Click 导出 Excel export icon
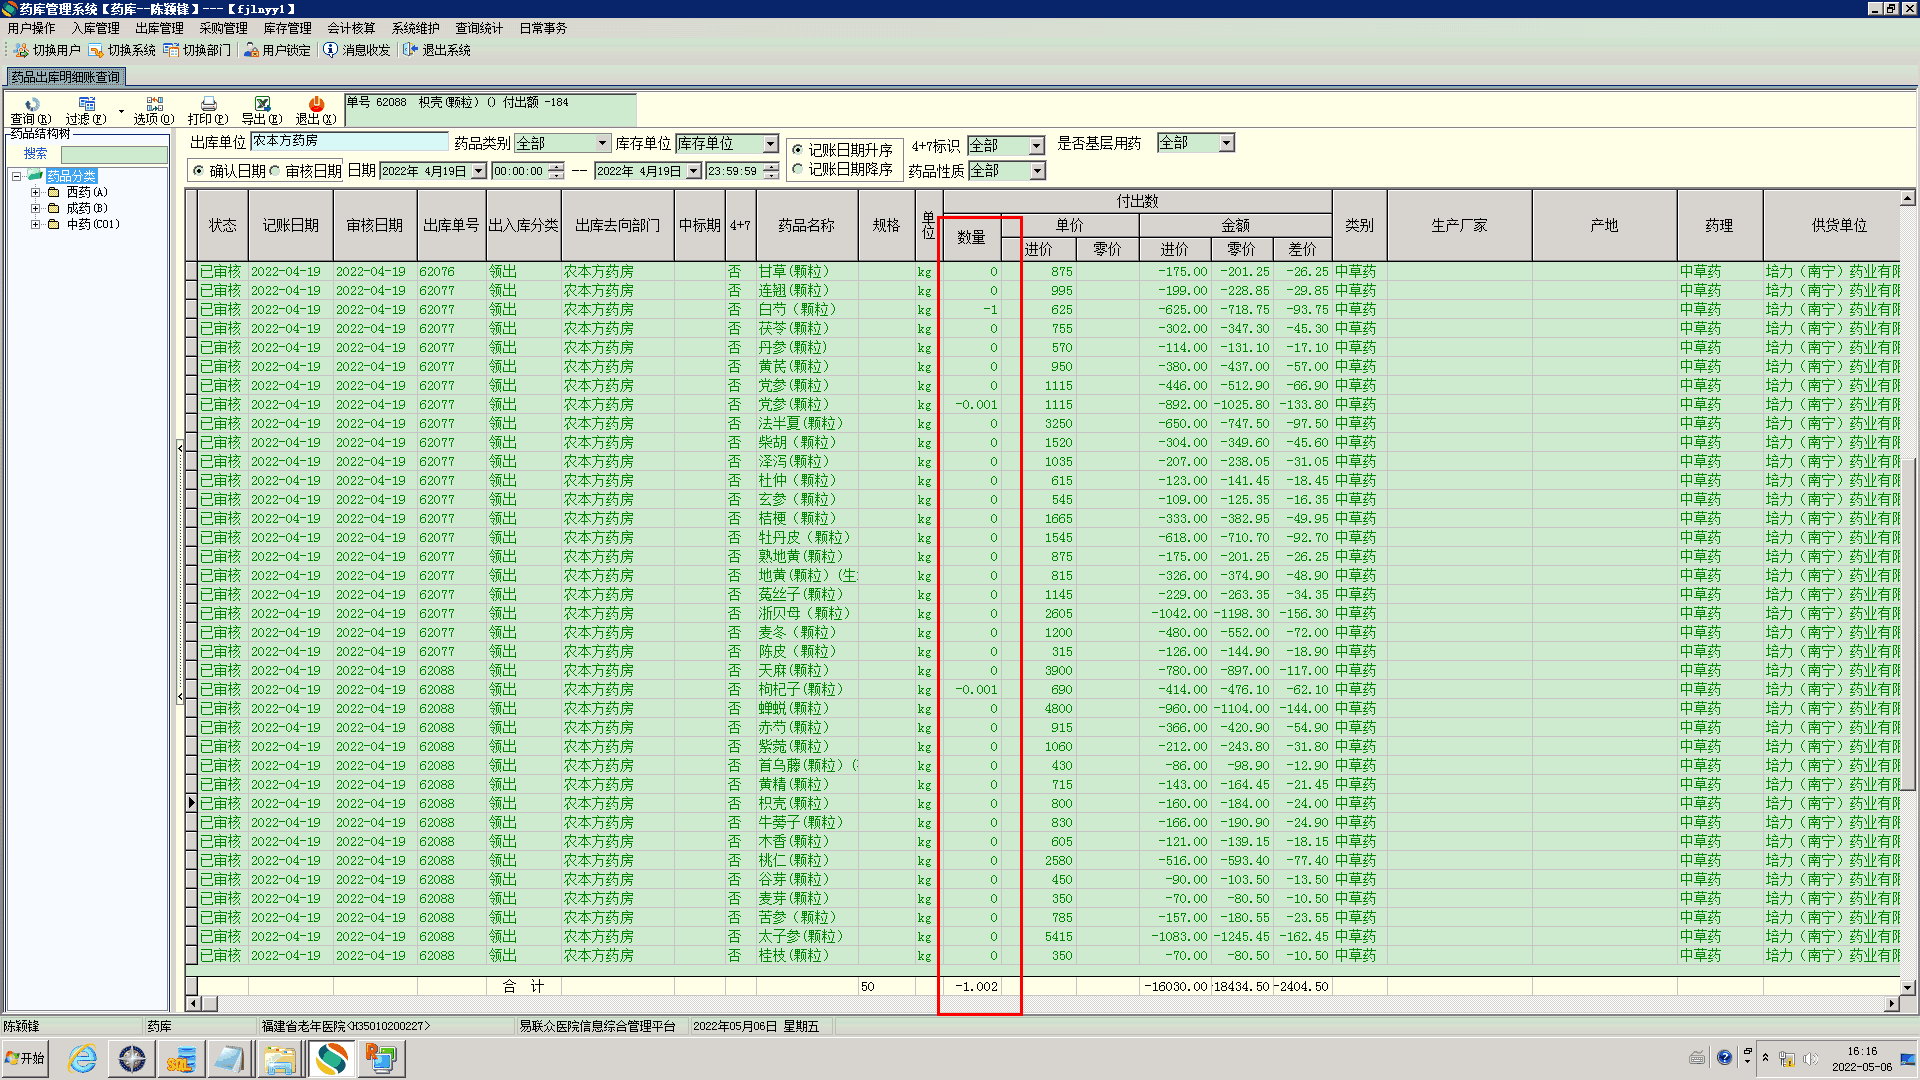The width and height of the screenshot is (1920, 1080). [262, 105]
